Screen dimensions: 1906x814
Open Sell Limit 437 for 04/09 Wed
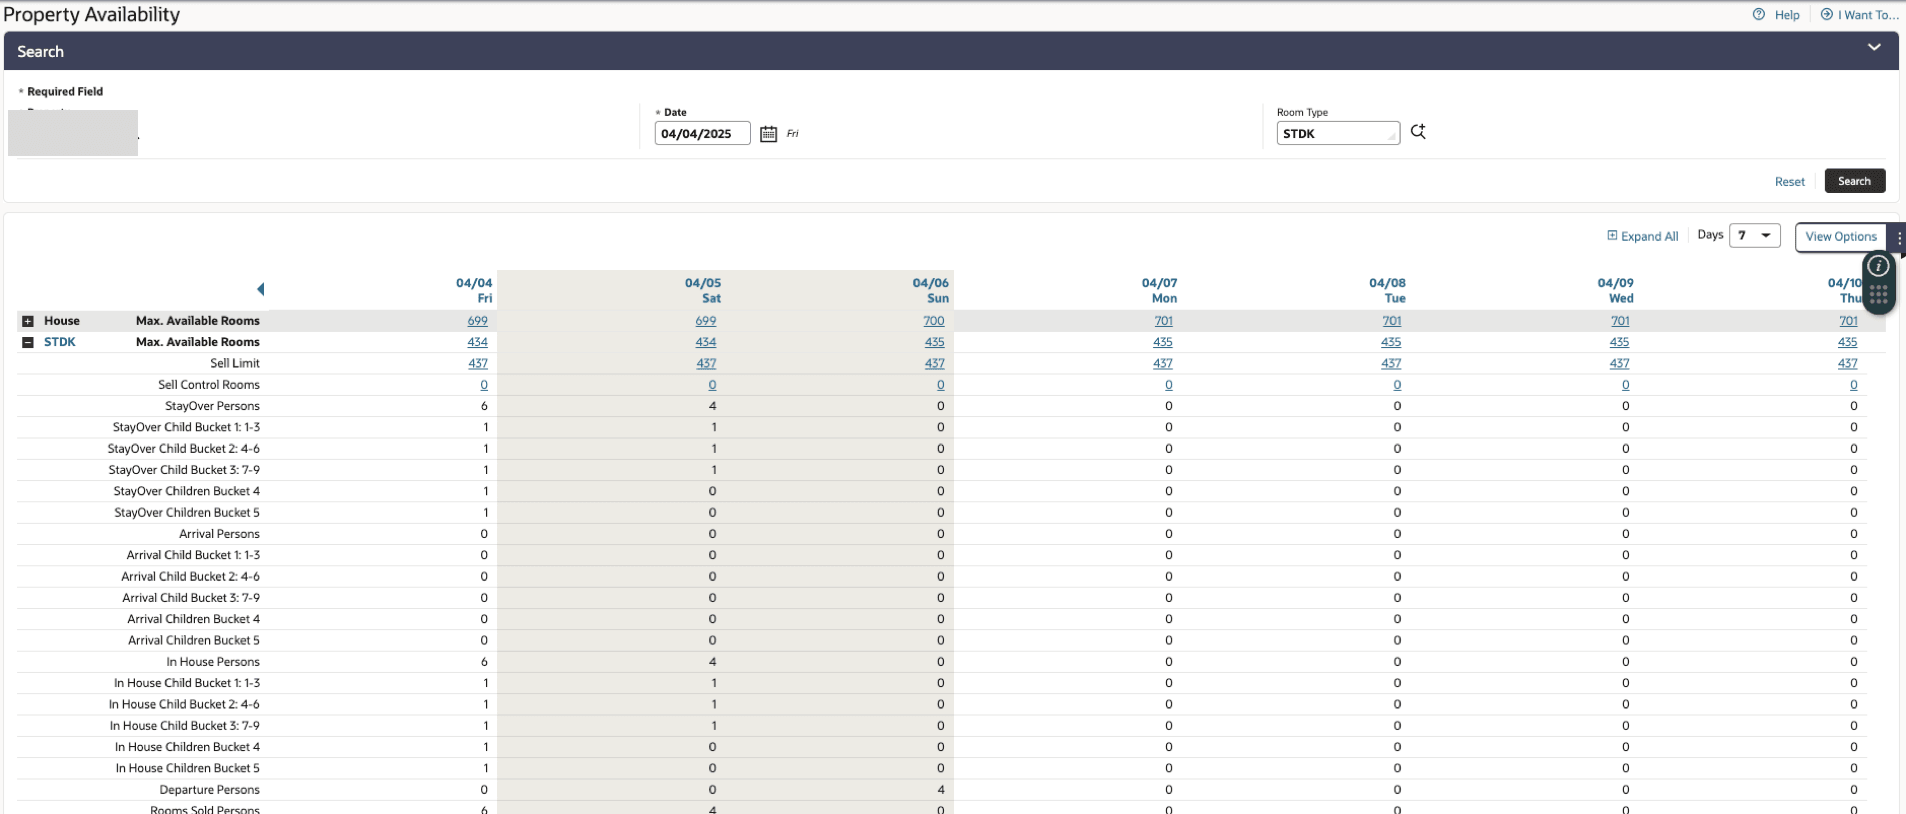[x=1620, y=364]
